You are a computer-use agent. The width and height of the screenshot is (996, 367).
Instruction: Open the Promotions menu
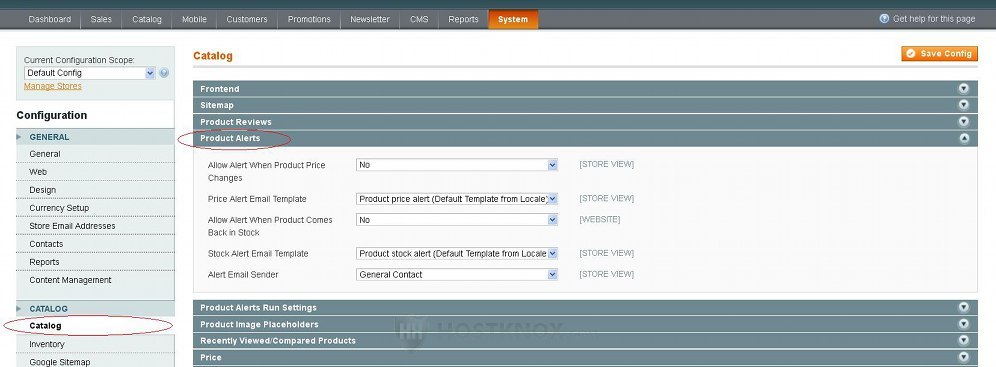point(309,19)
